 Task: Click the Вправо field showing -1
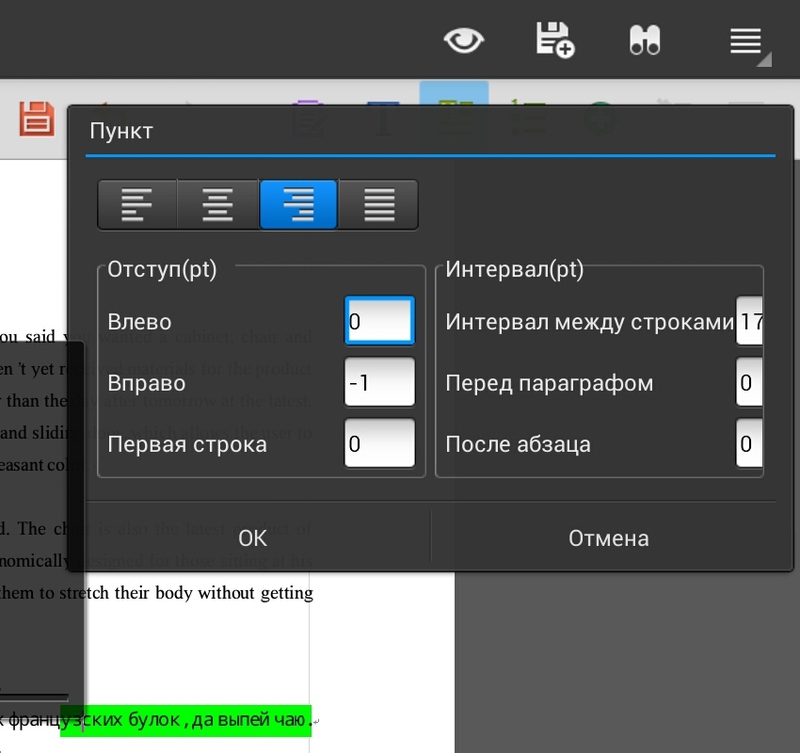[x=380, y=381]
